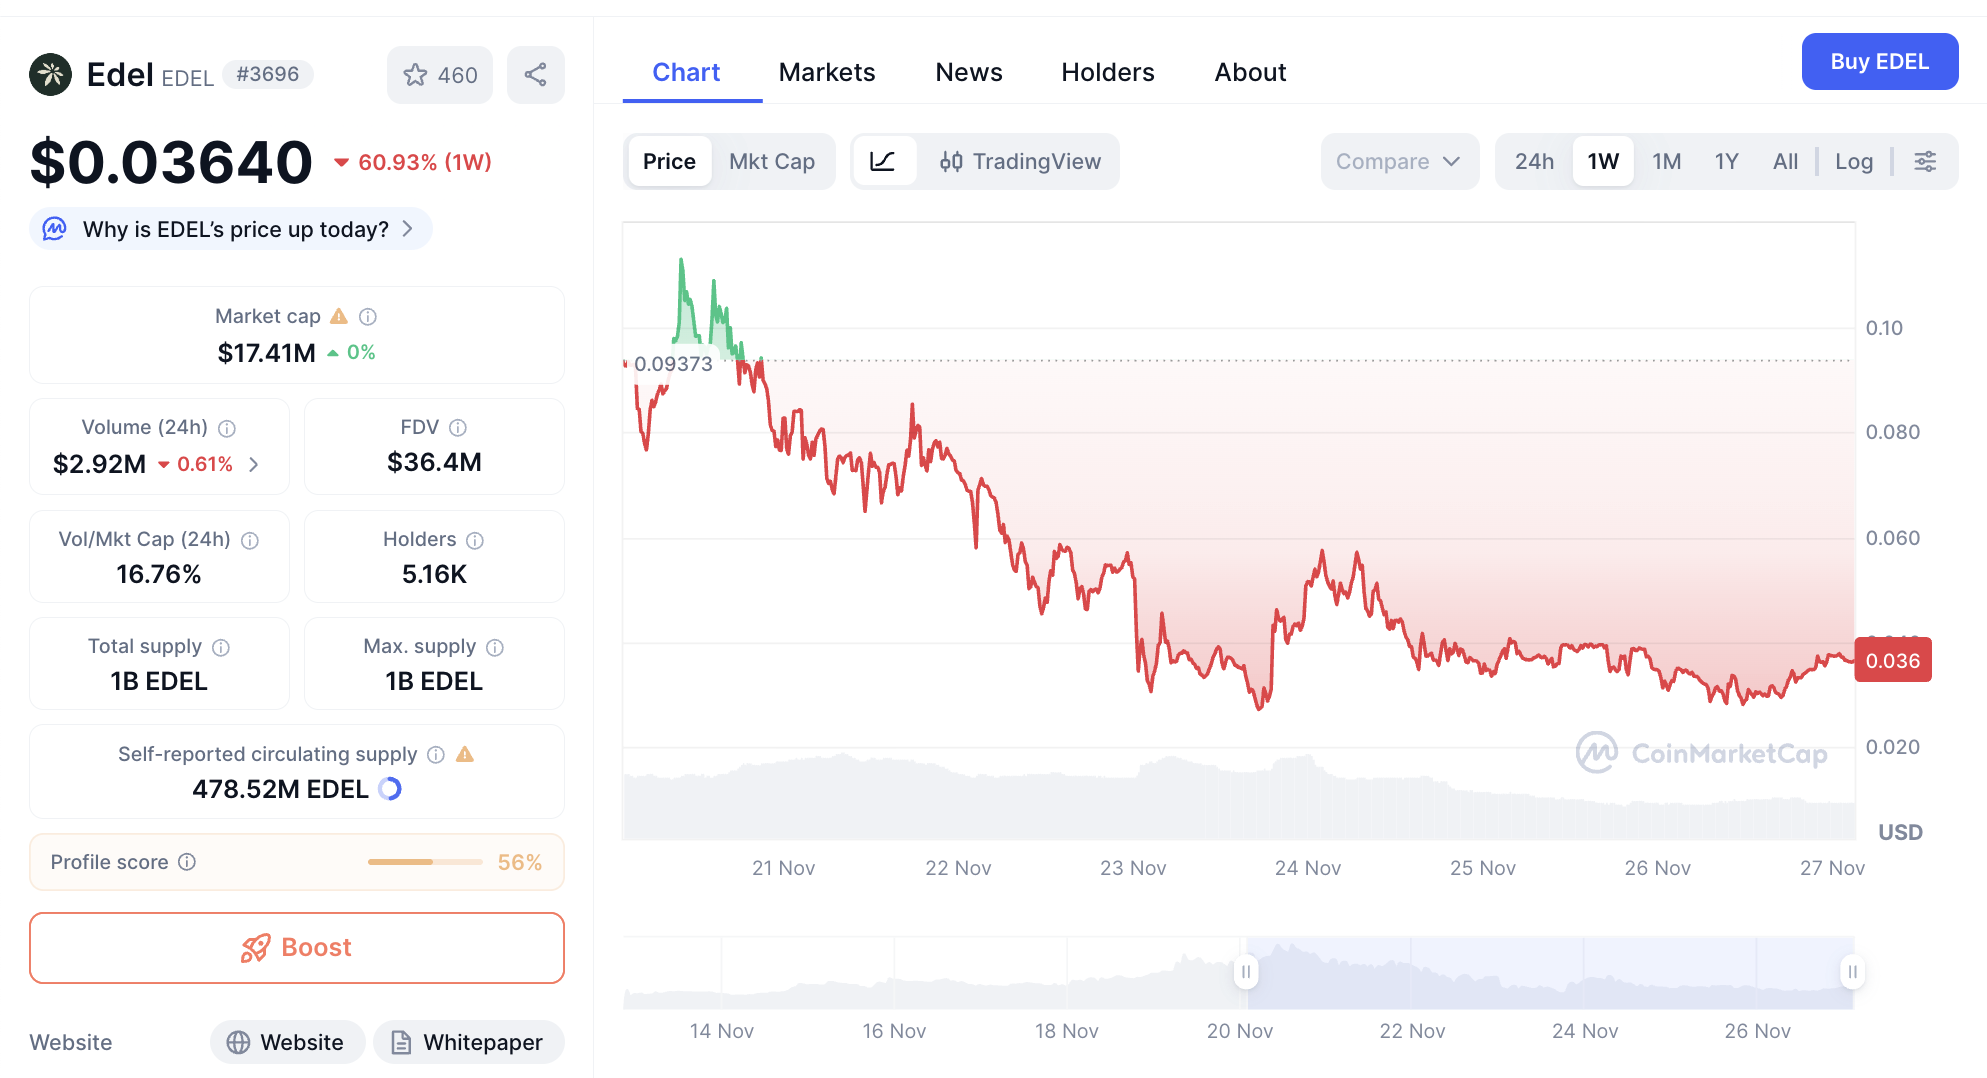Click Market cap info icon
Screen dimensions: 1987x1078
[368, 317]
